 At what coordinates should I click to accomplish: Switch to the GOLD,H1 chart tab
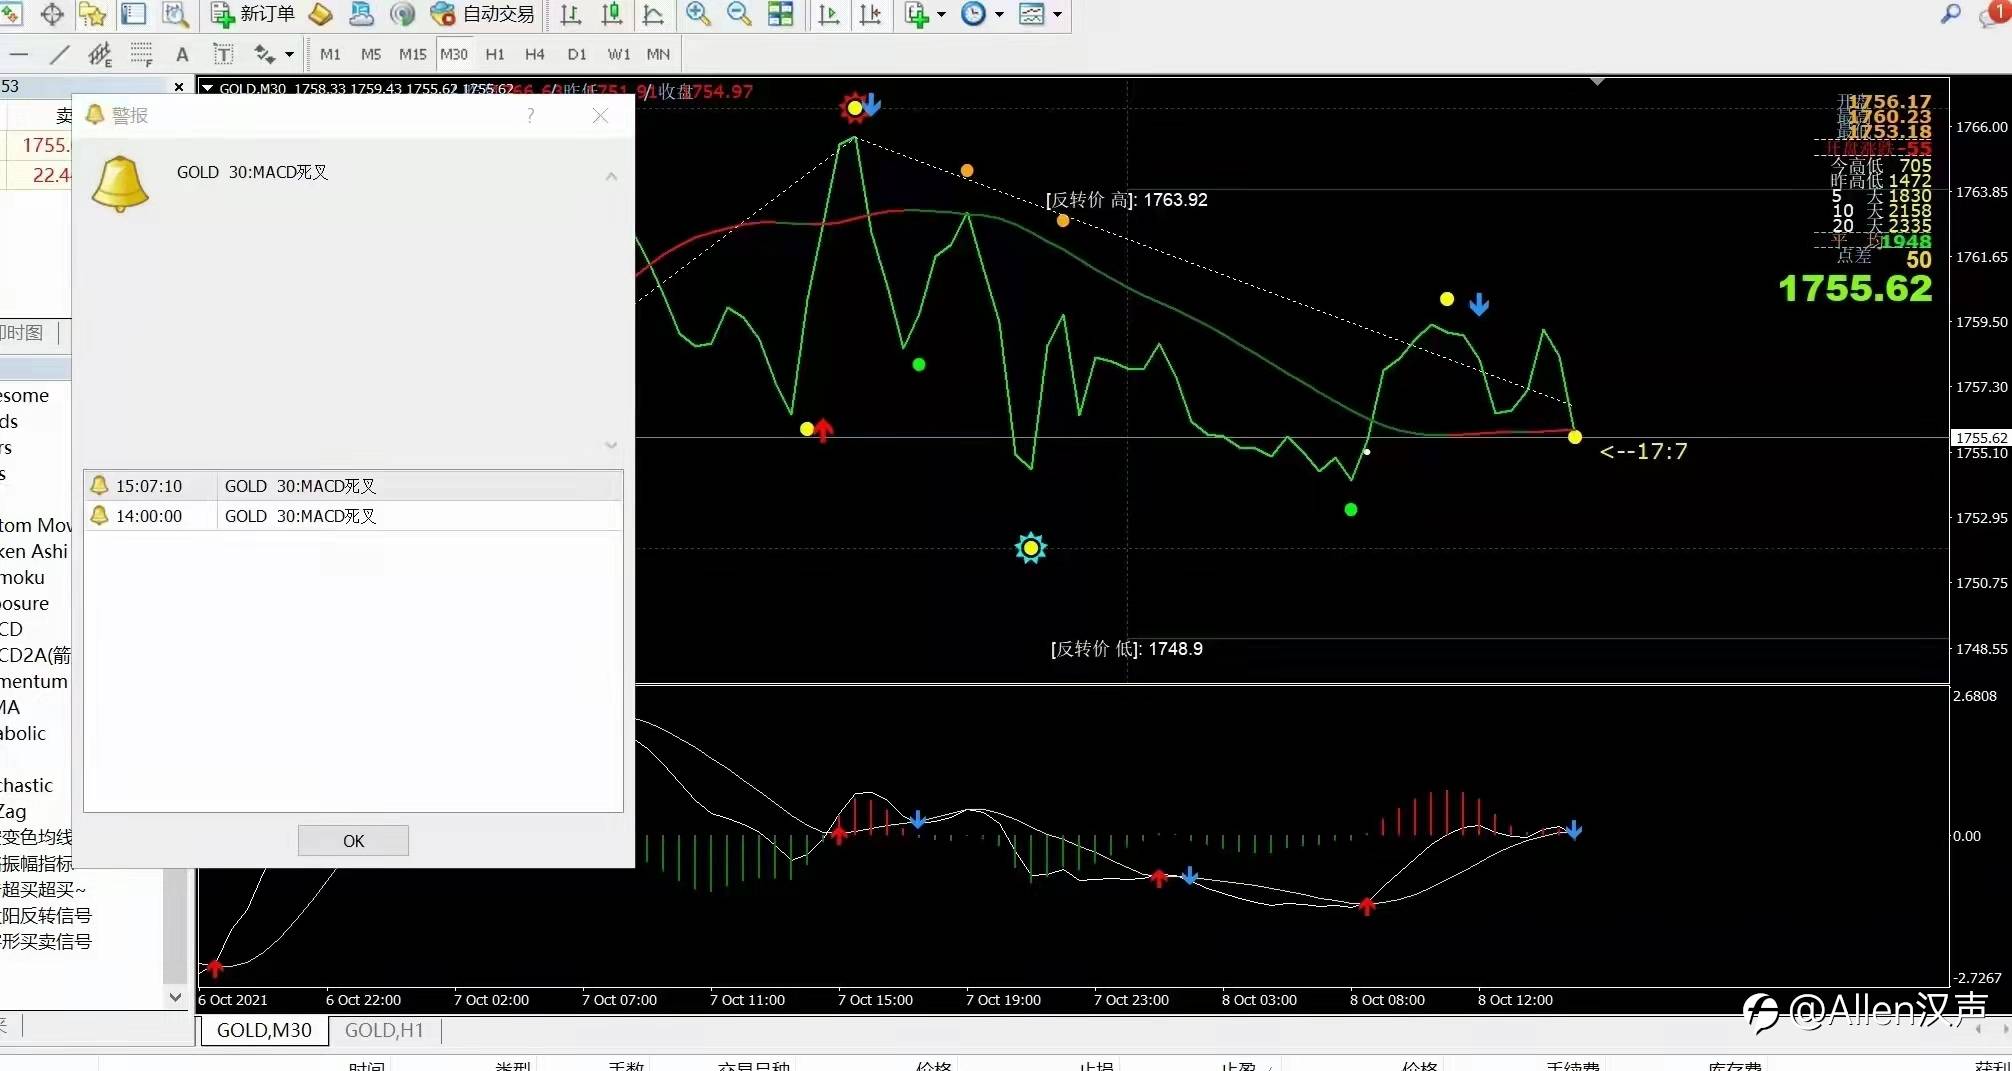[x=384, y=1030]
